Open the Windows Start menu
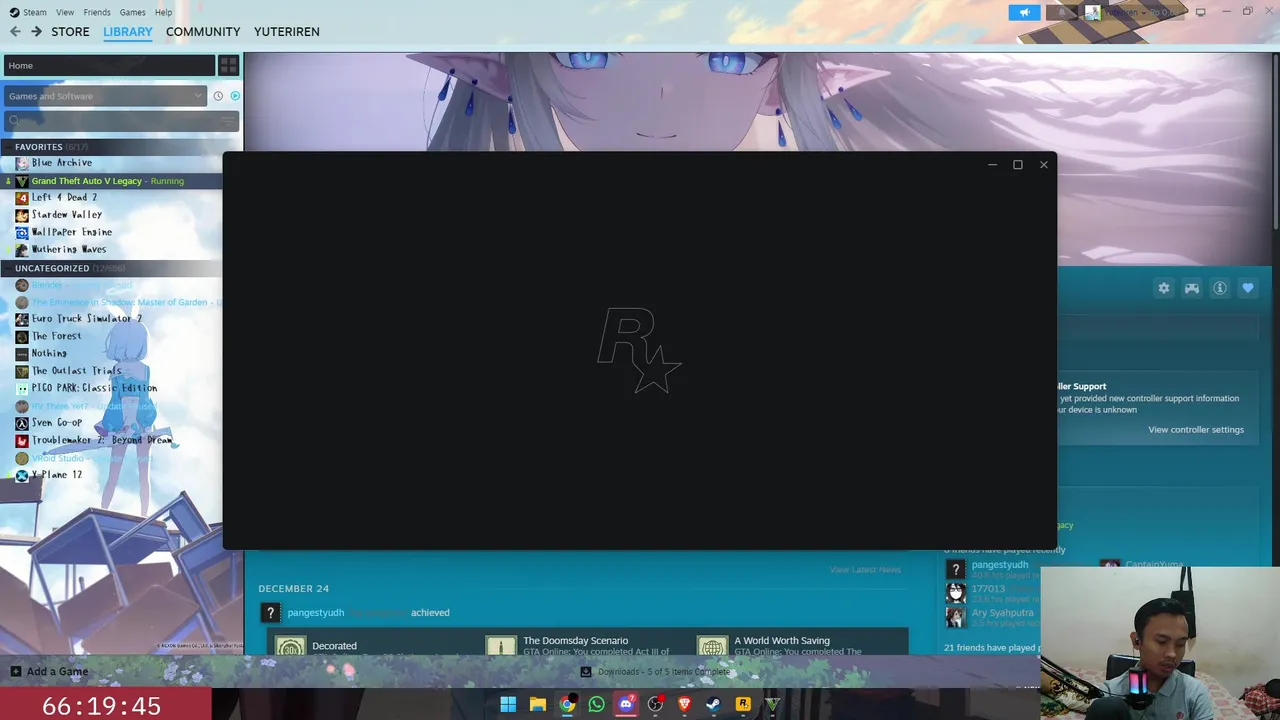The image size is (1280, 720). tap(508, 705)
